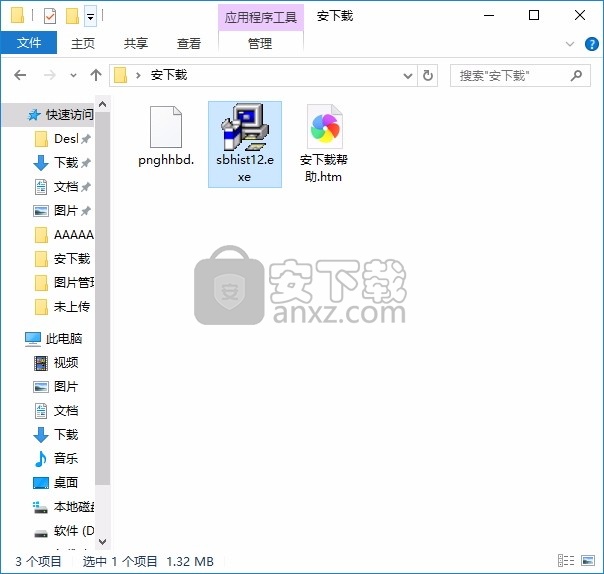
Task: Click the Properties checkmark quick access icon
Action: (50, 16)
